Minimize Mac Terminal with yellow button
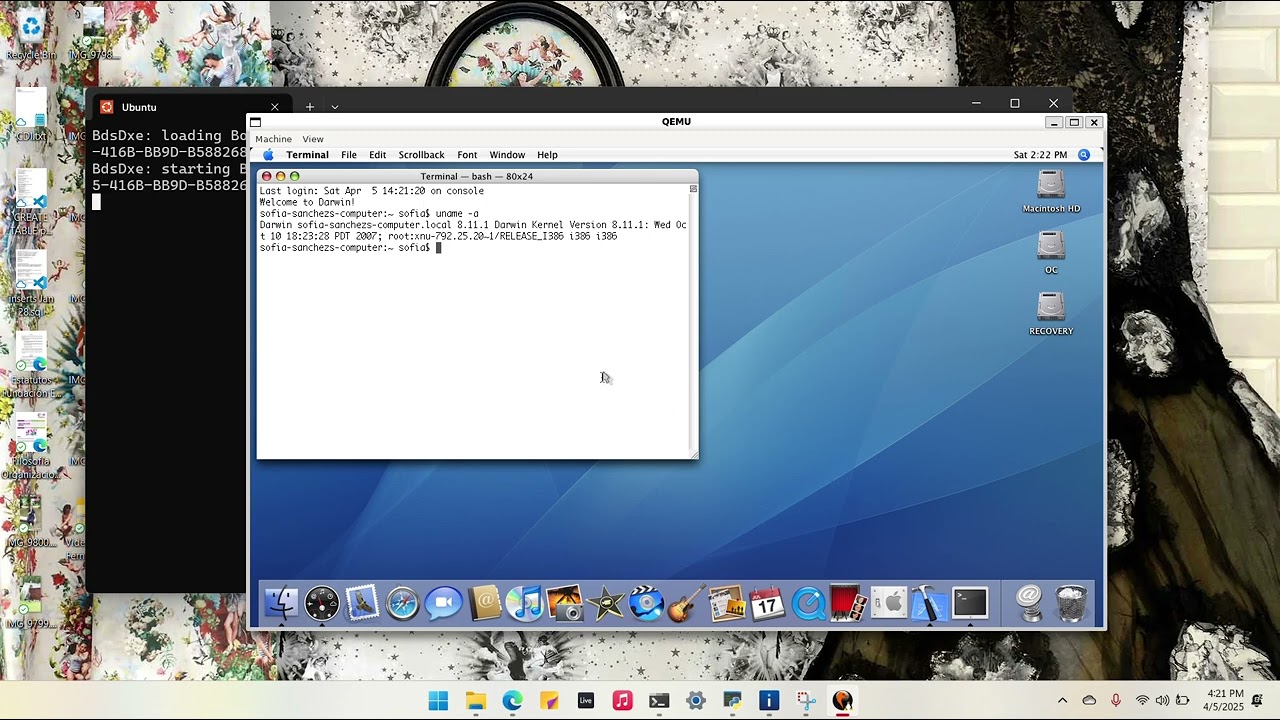The width and height of the screenshot is (1280, 720). click(x=280, y=176)
